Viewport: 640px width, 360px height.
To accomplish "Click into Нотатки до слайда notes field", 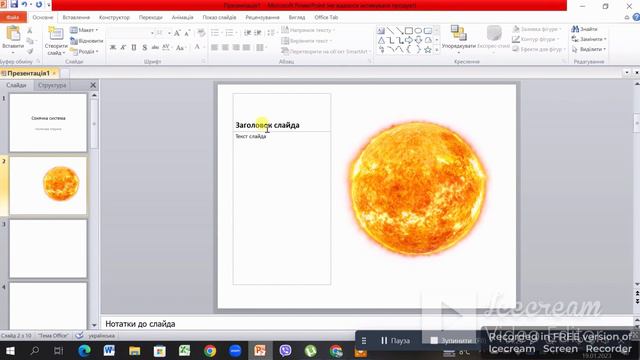I will (366, 324).
